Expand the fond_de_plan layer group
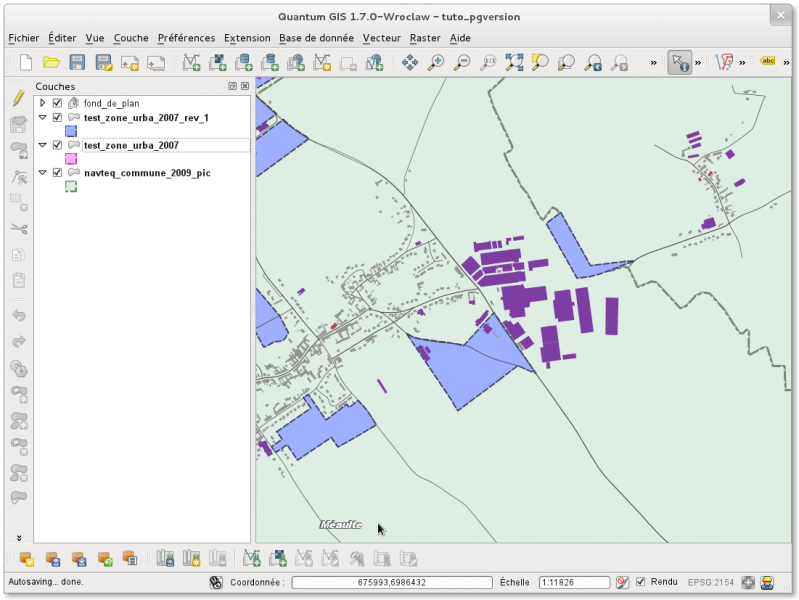The height and width of the screenshot is (600, 799). coord(42,103)
